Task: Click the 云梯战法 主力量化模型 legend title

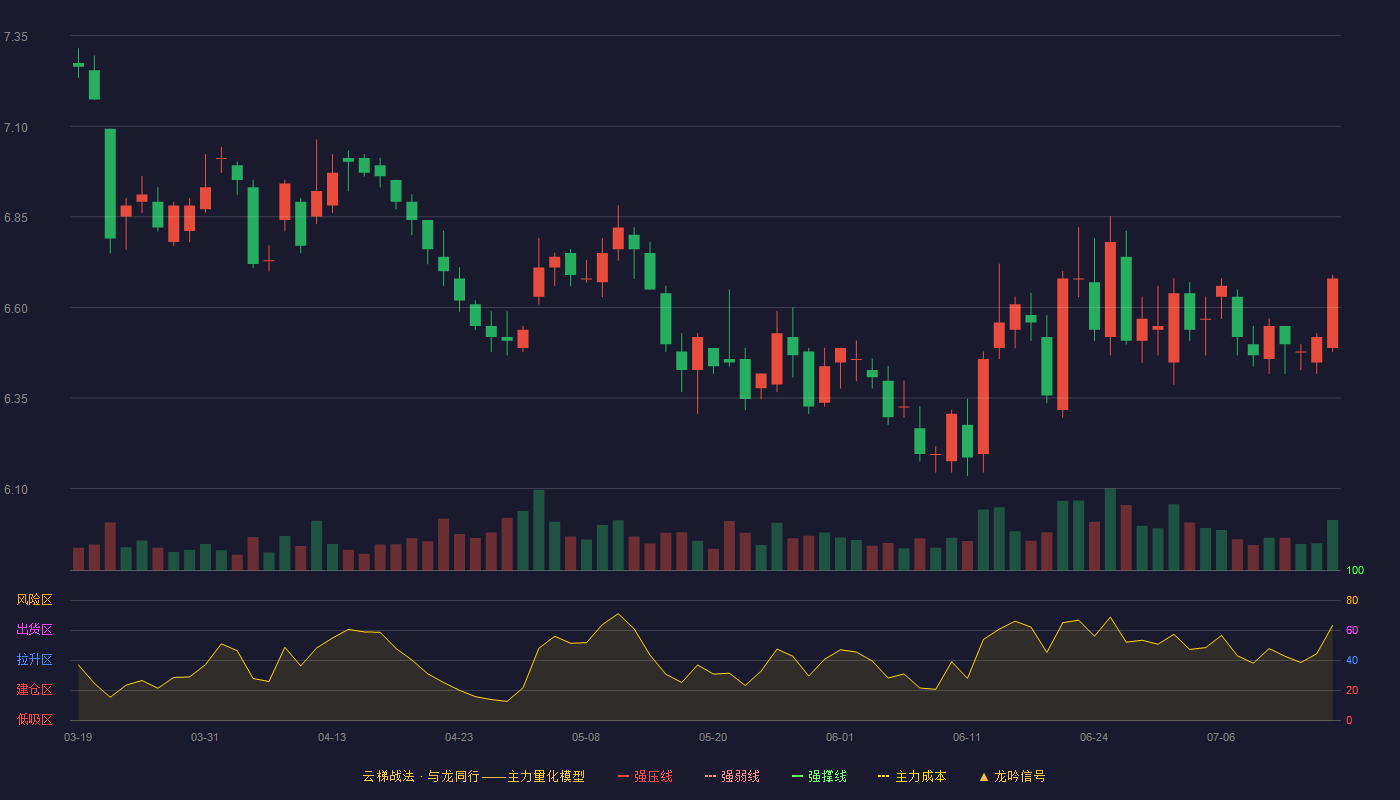Action: [x=473, y=776]
